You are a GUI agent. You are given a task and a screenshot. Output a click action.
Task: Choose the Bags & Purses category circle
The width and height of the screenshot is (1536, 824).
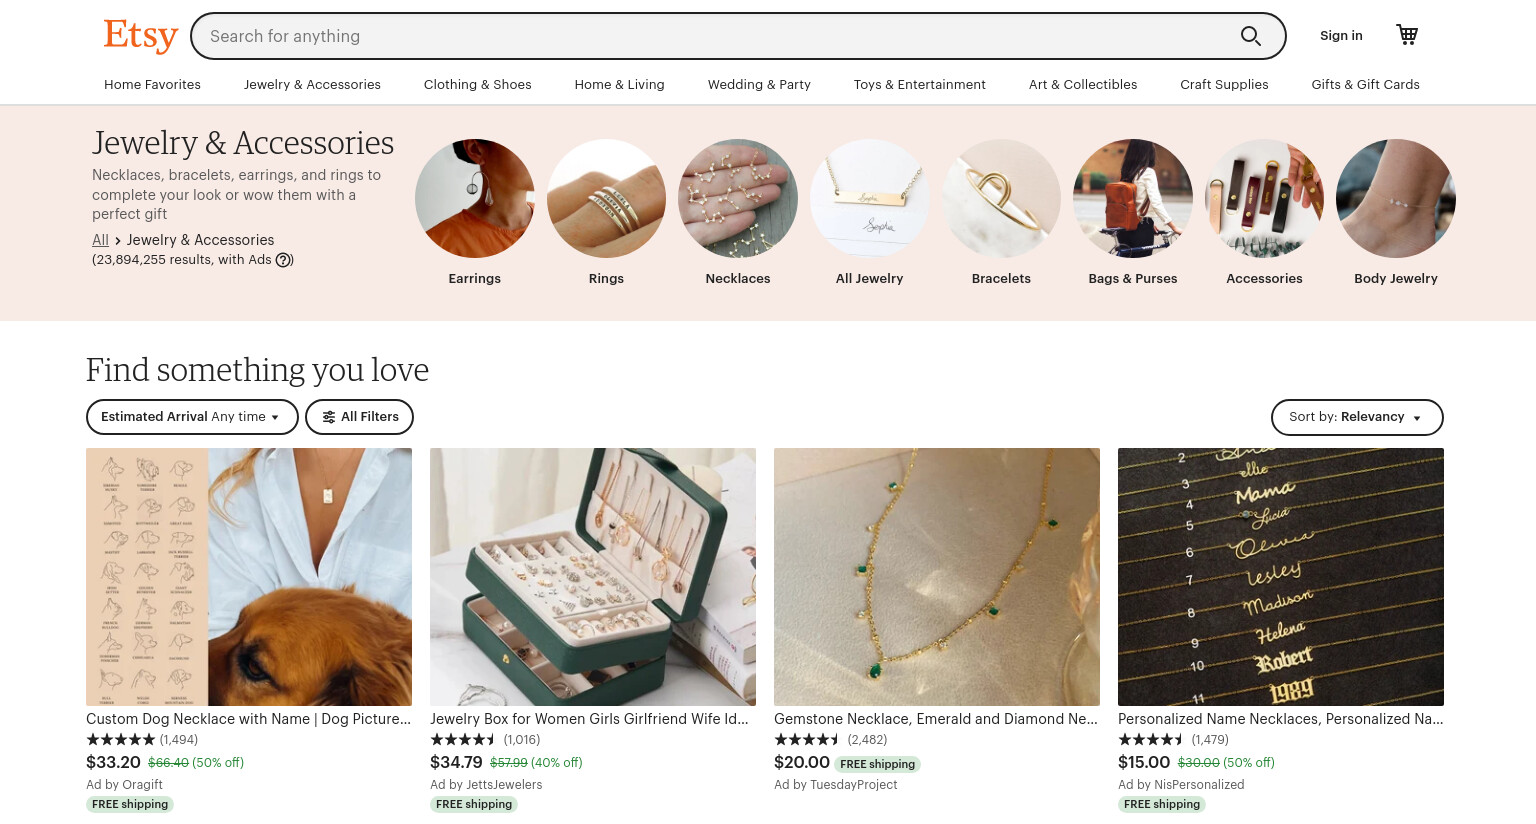(1133, 198)
